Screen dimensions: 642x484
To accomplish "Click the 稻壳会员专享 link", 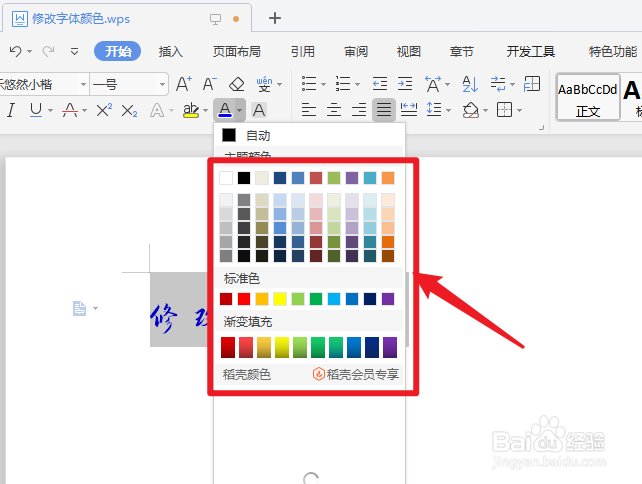I will coord(356,374).
